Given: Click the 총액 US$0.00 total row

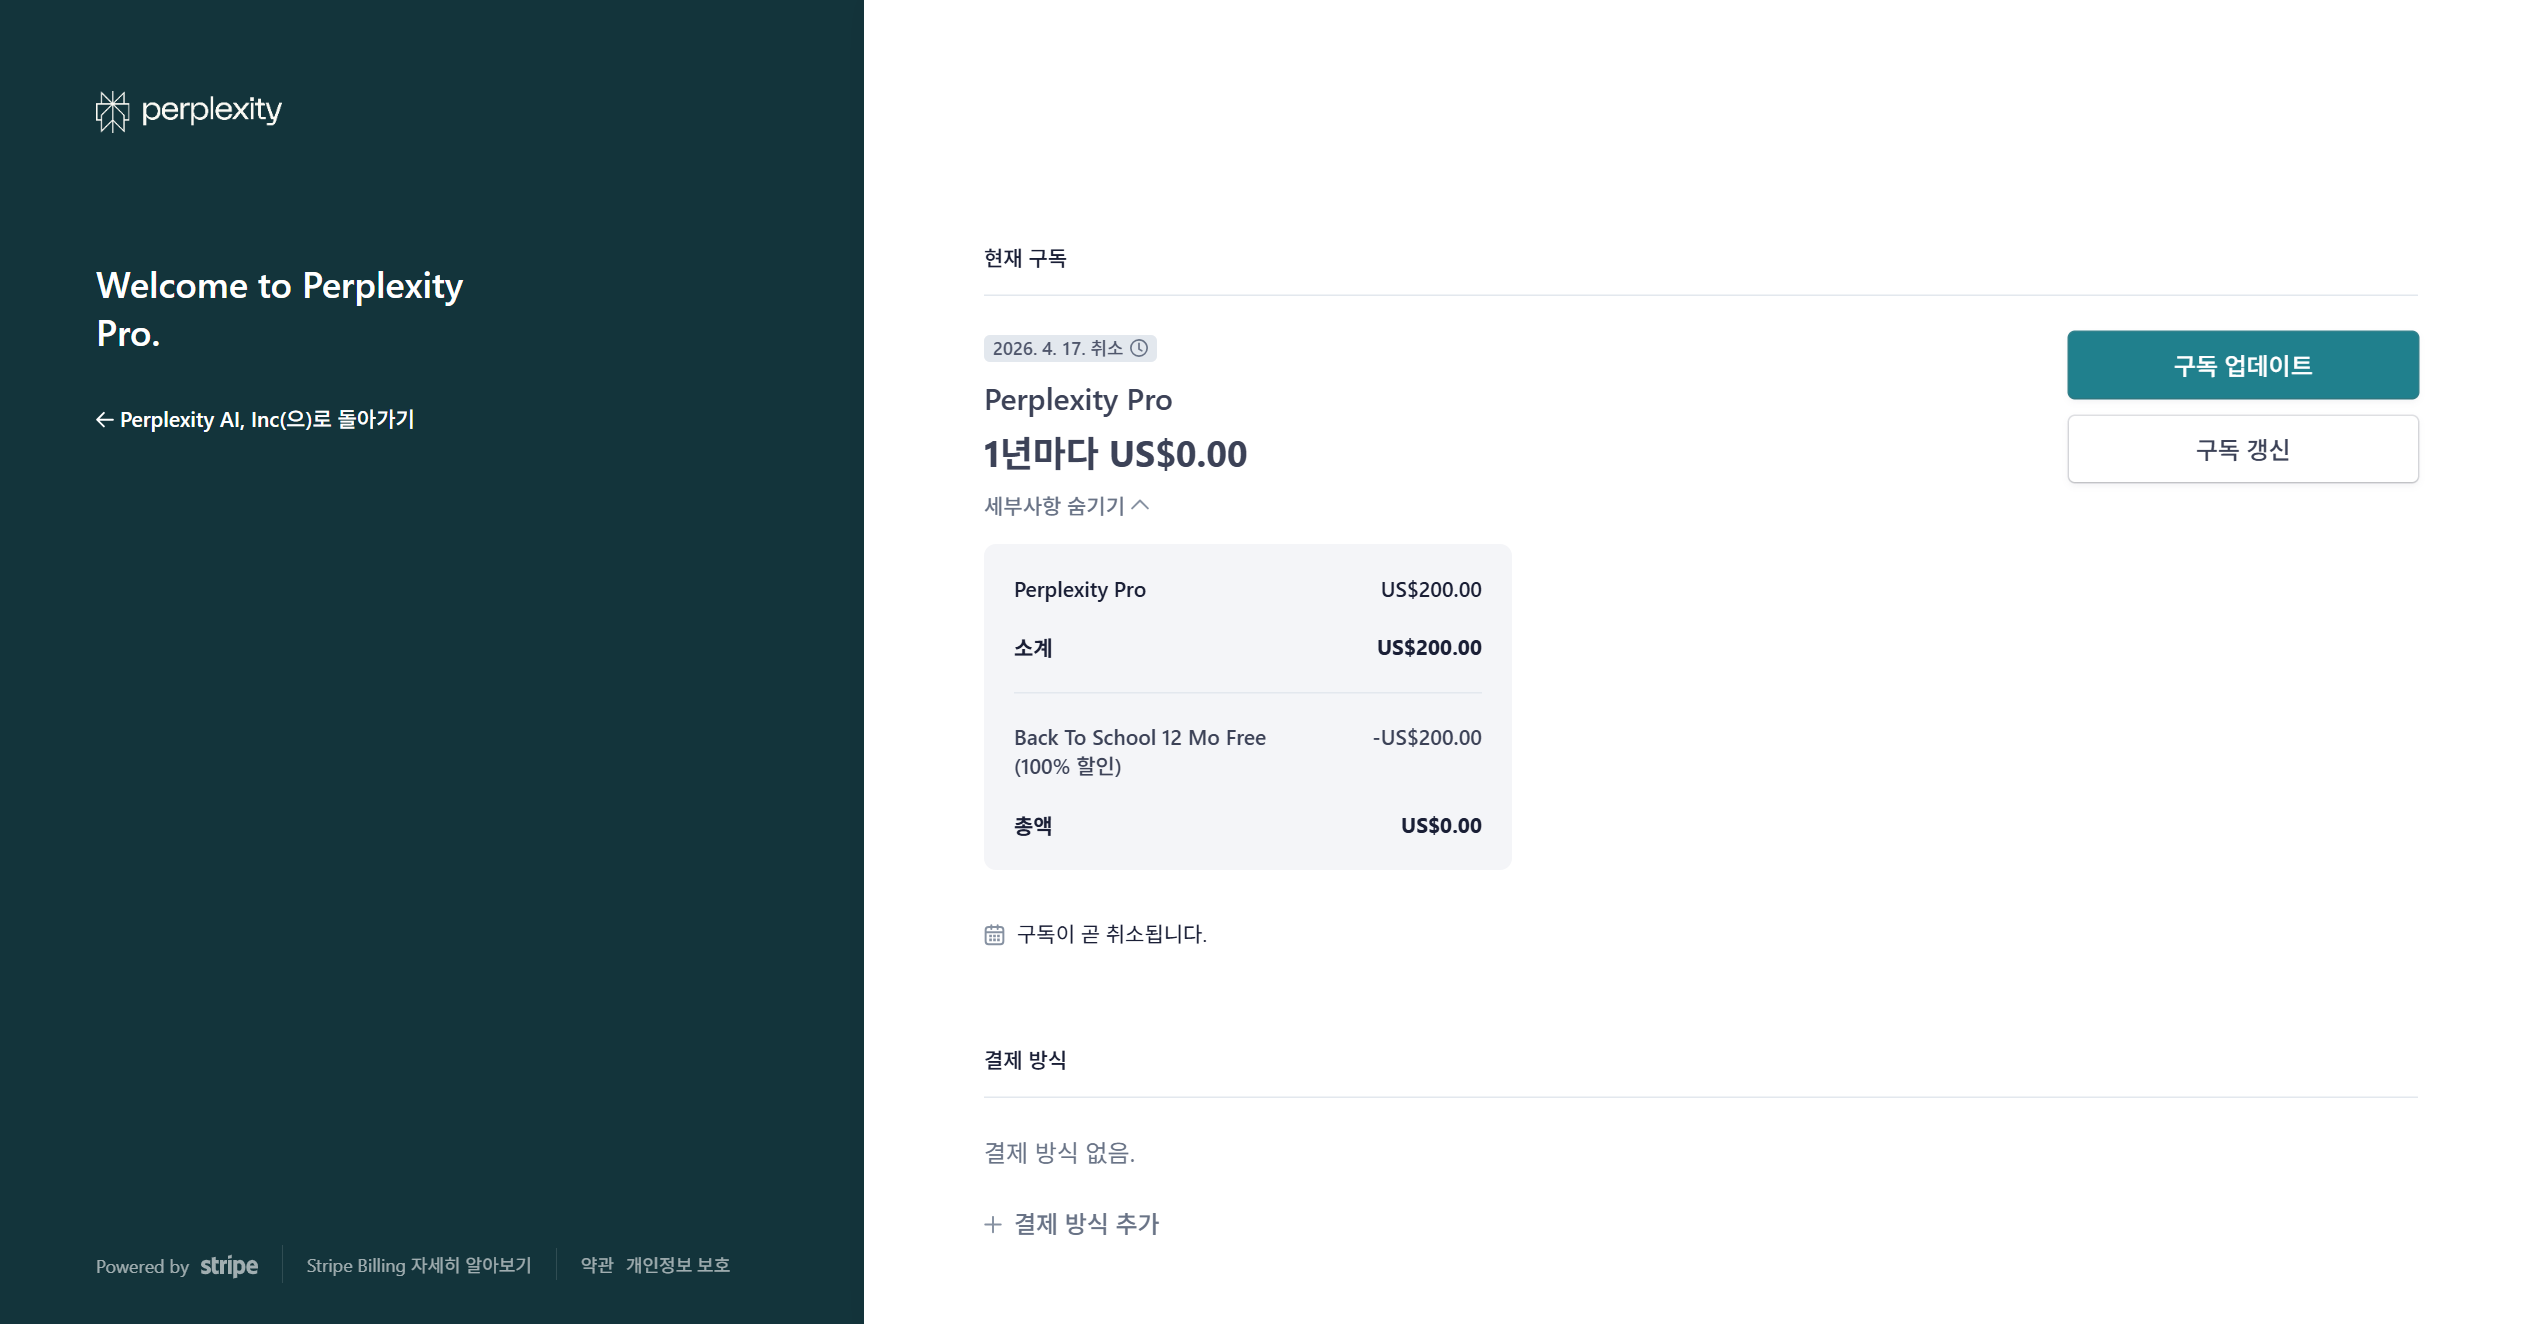Looking at the screenshot, I should (x=1246, y=826).
